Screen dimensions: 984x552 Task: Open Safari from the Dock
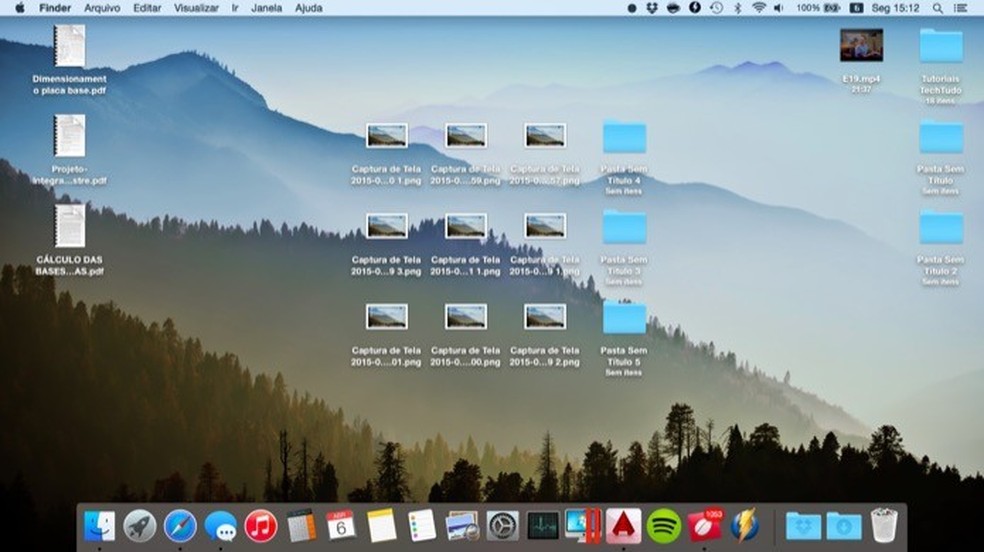tap(180, 525)
